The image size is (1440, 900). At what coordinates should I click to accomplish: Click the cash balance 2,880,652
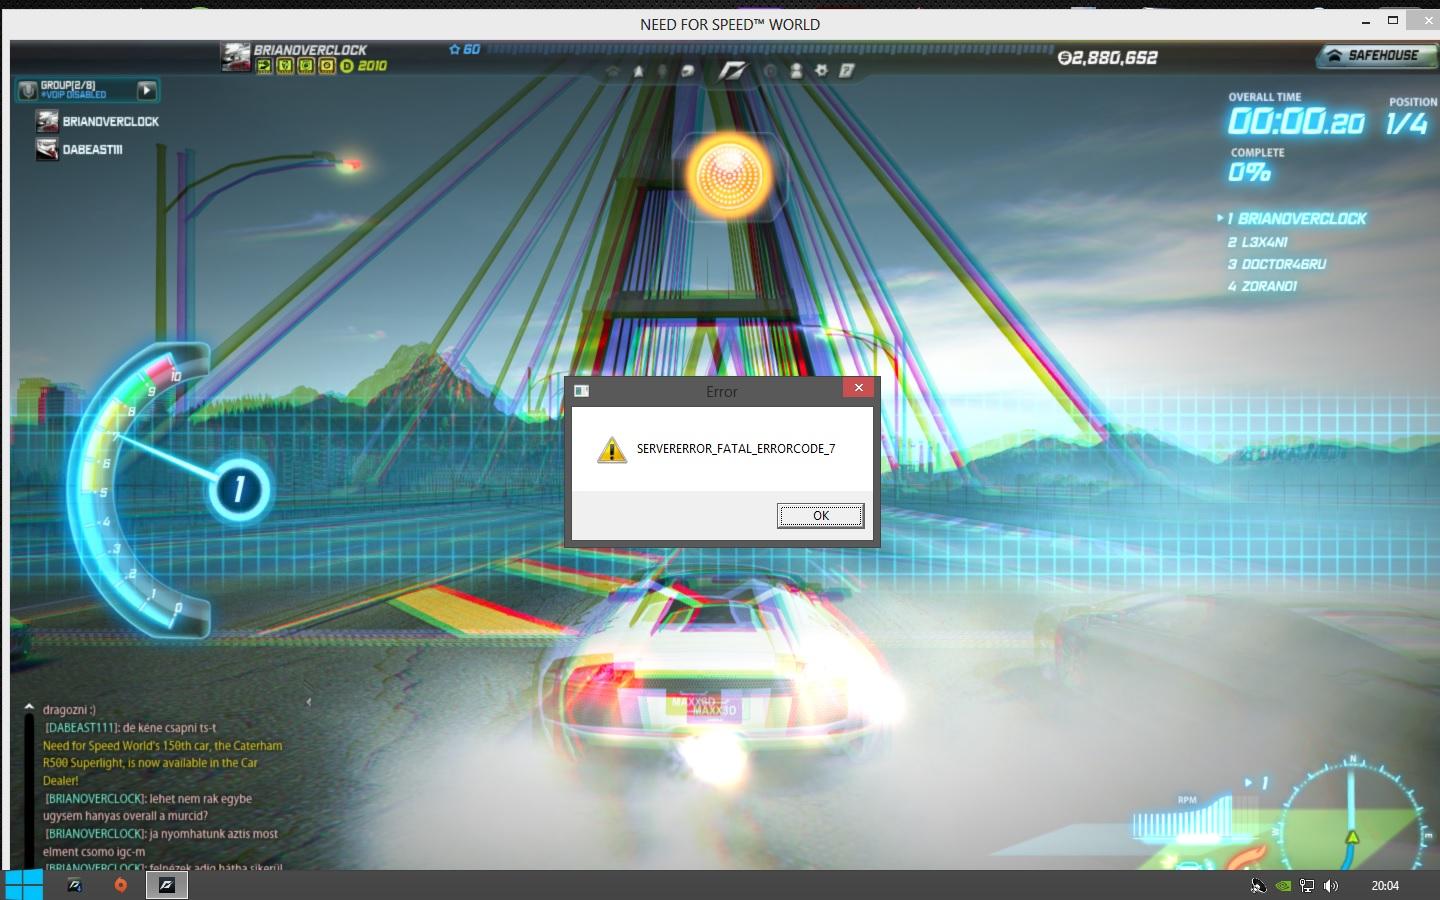point(1107,58)
